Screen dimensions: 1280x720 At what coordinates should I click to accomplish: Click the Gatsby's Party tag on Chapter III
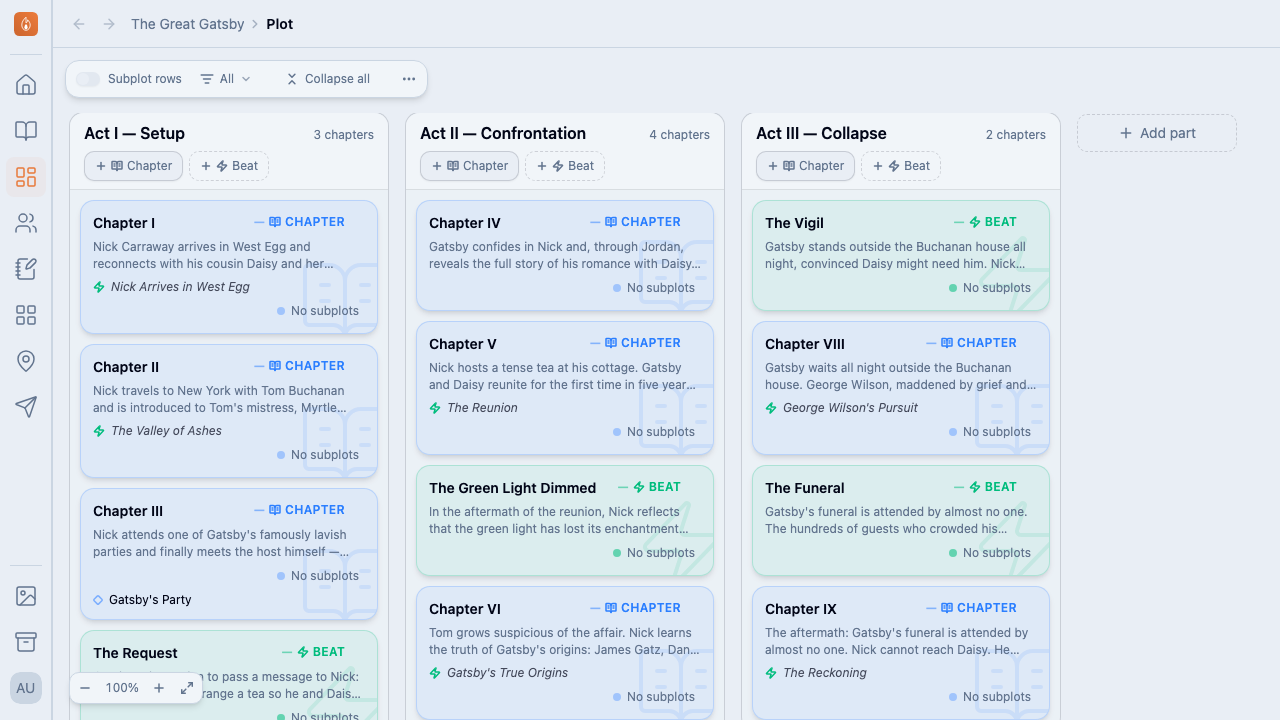(x=150, y=600)
